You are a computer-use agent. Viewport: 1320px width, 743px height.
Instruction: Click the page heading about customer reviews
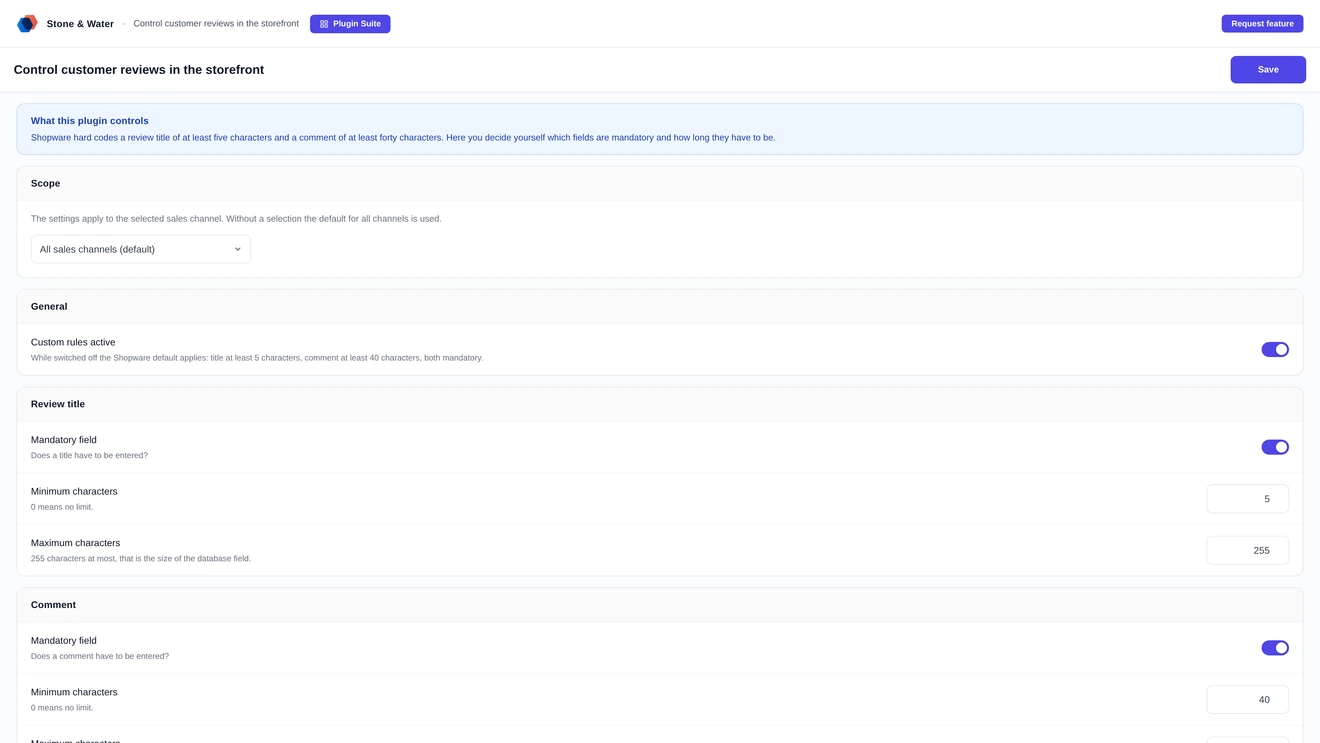[x=139, y=70]
